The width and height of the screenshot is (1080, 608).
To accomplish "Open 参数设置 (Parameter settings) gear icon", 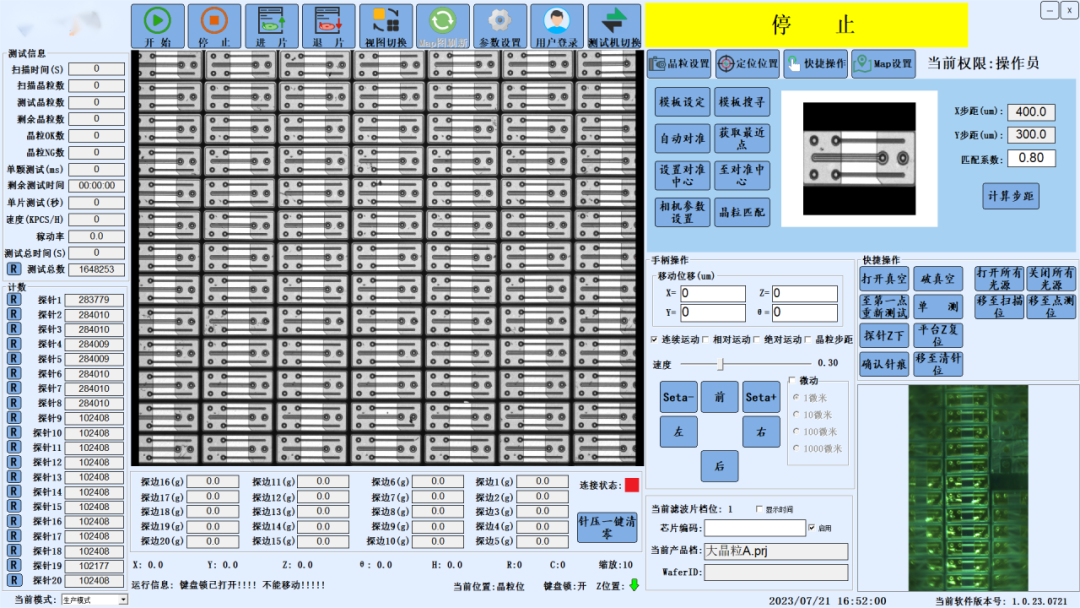I will pyautogui.click(x=500, y=26).
